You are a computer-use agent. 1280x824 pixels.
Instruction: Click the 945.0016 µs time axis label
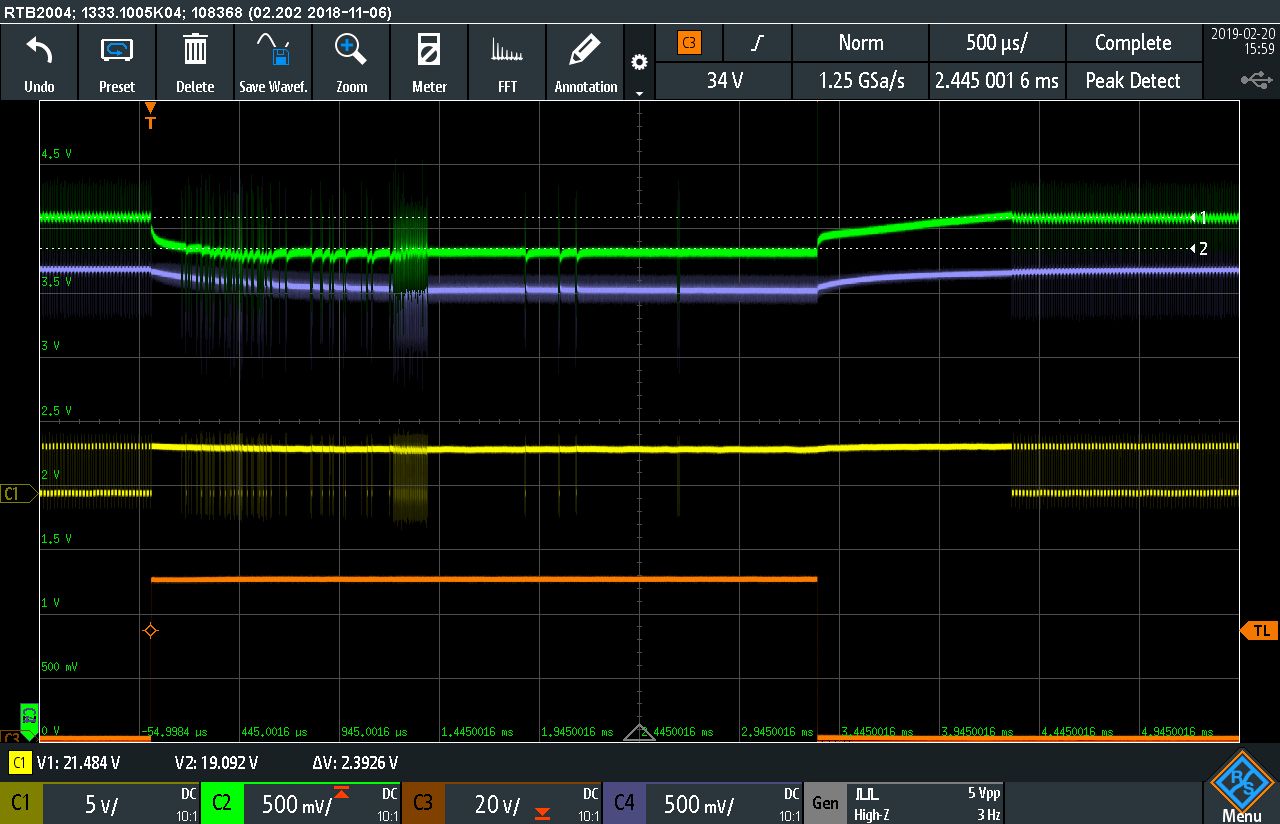(374, 733)
